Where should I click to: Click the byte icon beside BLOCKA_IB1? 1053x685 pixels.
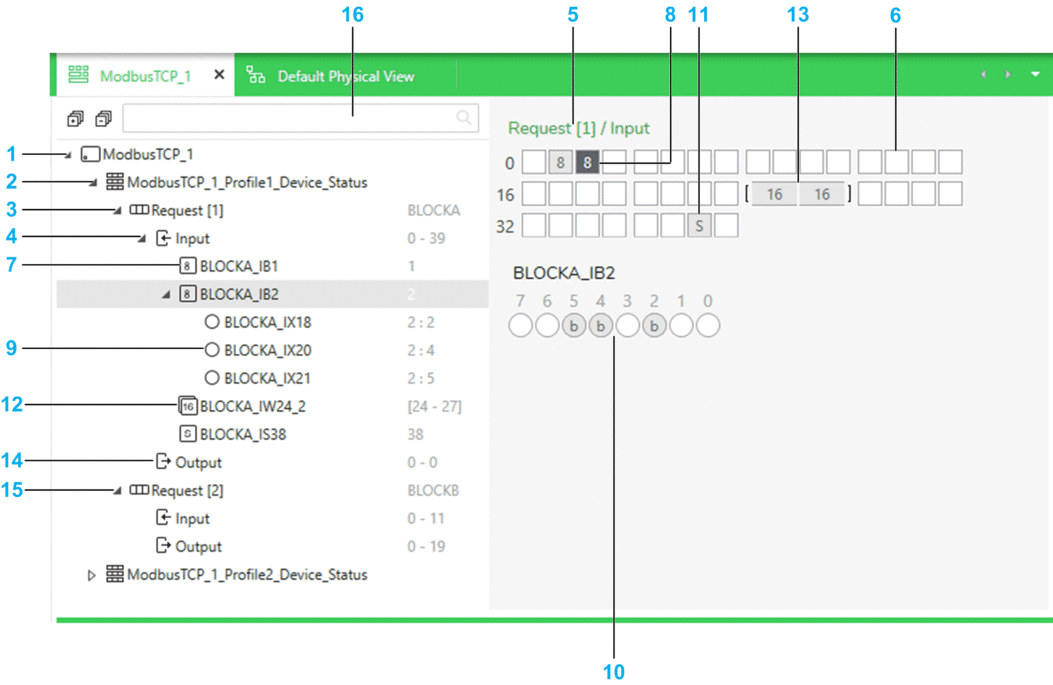point(187,266)
